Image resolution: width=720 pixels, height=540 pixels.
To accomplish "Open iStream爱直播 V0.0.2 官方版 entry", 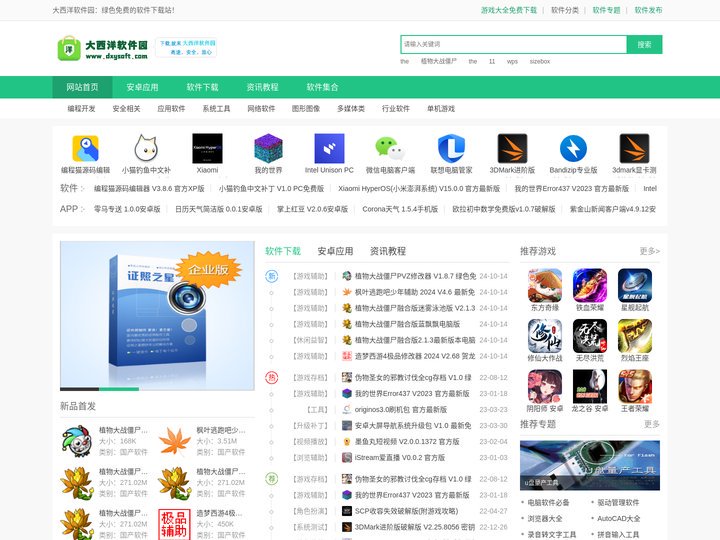I will (x=399, y=458).
